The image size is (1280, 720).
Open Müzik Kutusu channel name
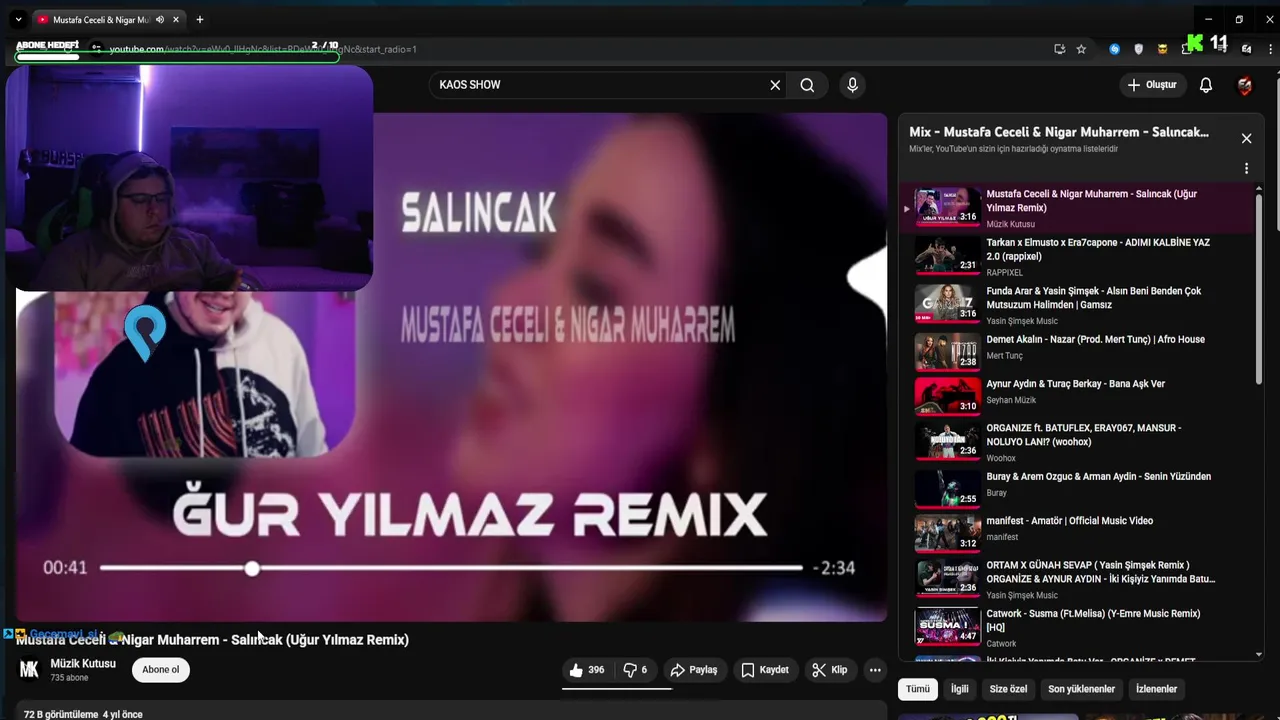(83, 663)
